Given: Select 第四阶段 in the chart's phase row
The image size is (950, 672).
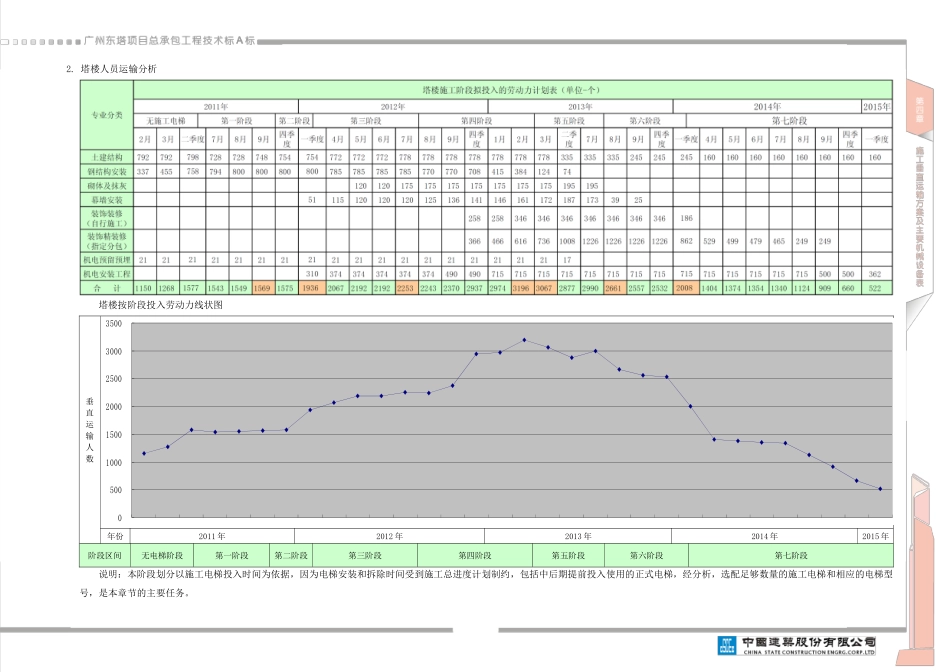Looking at the screenshot, I should (475, 556).
